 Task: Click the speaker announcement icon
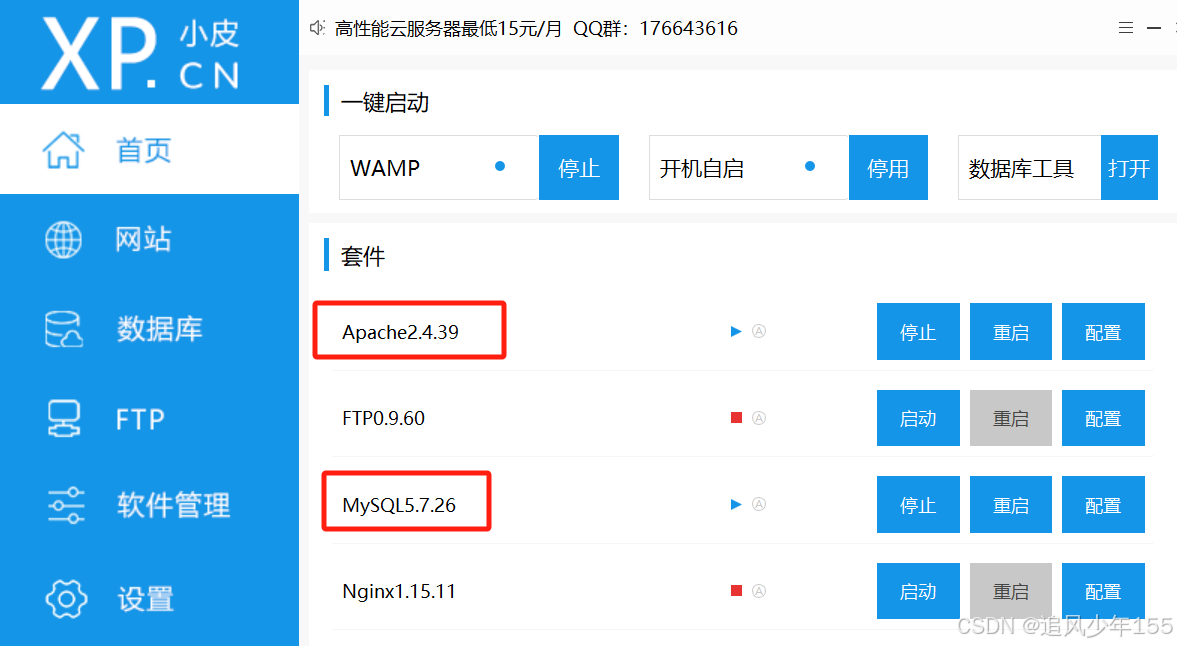317,28
